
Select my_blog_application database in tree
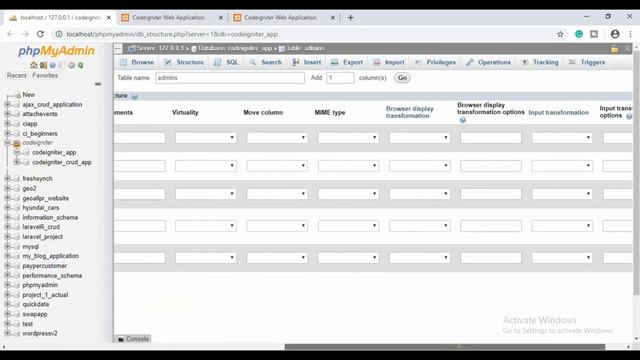pyautogui.click(x=51, y=256)
